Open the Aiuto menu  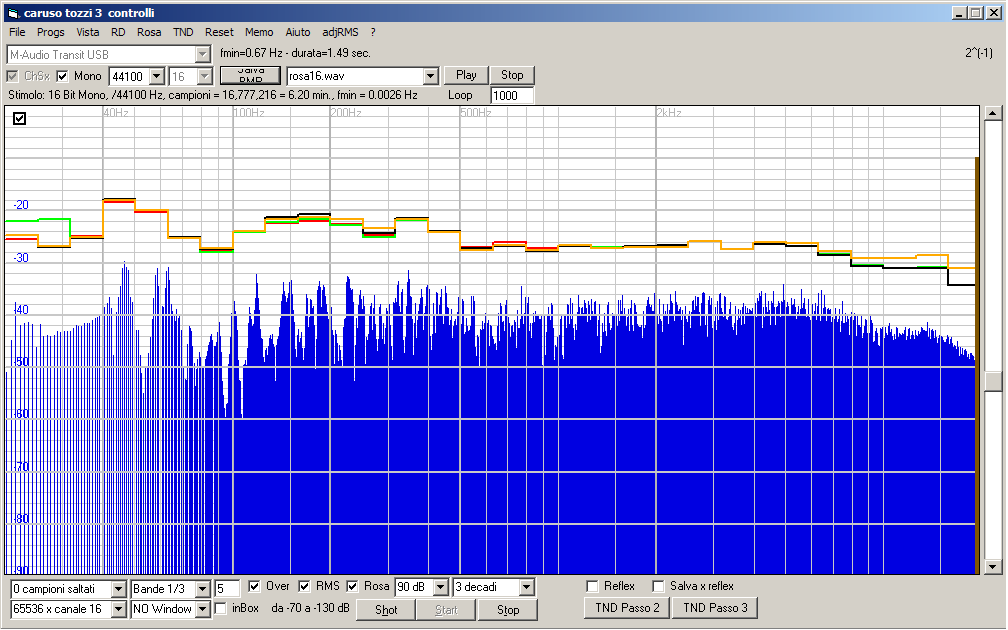tap(298, 32)
